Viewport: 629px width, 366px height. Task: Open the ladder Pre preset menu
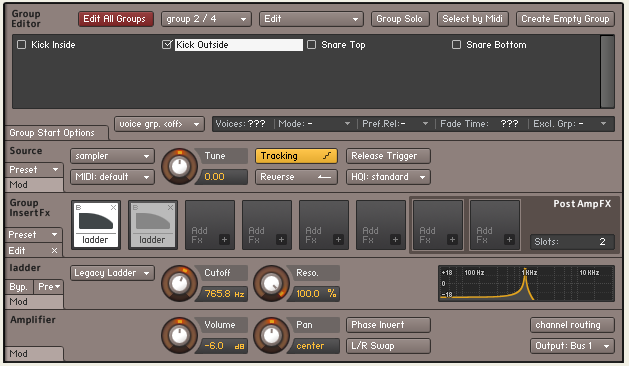click(49, 287)
